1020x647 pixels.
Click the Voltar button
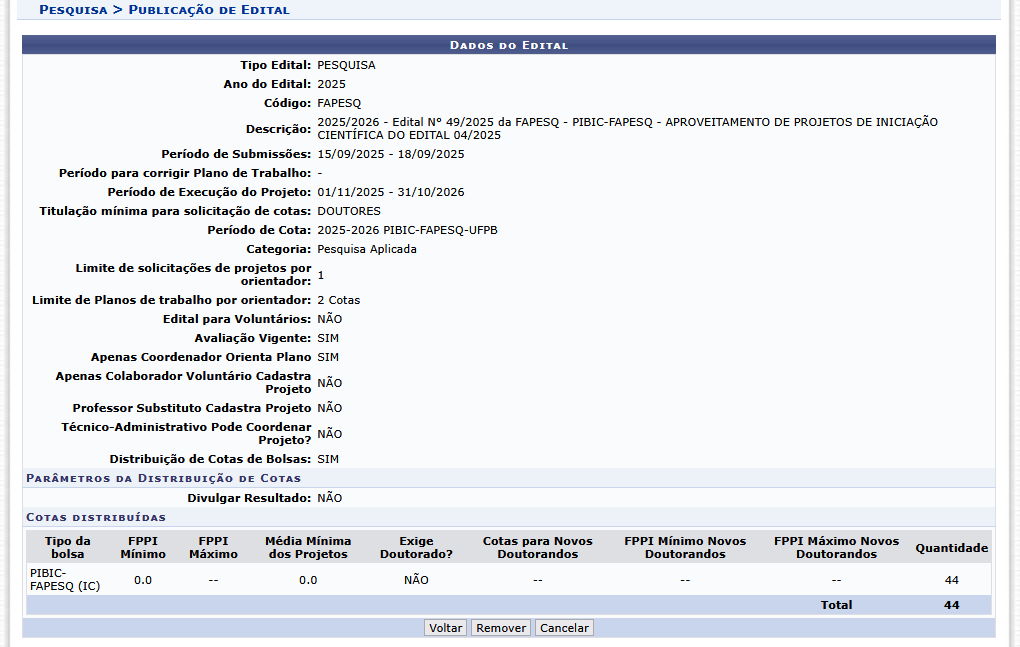[x=445, y=628]
